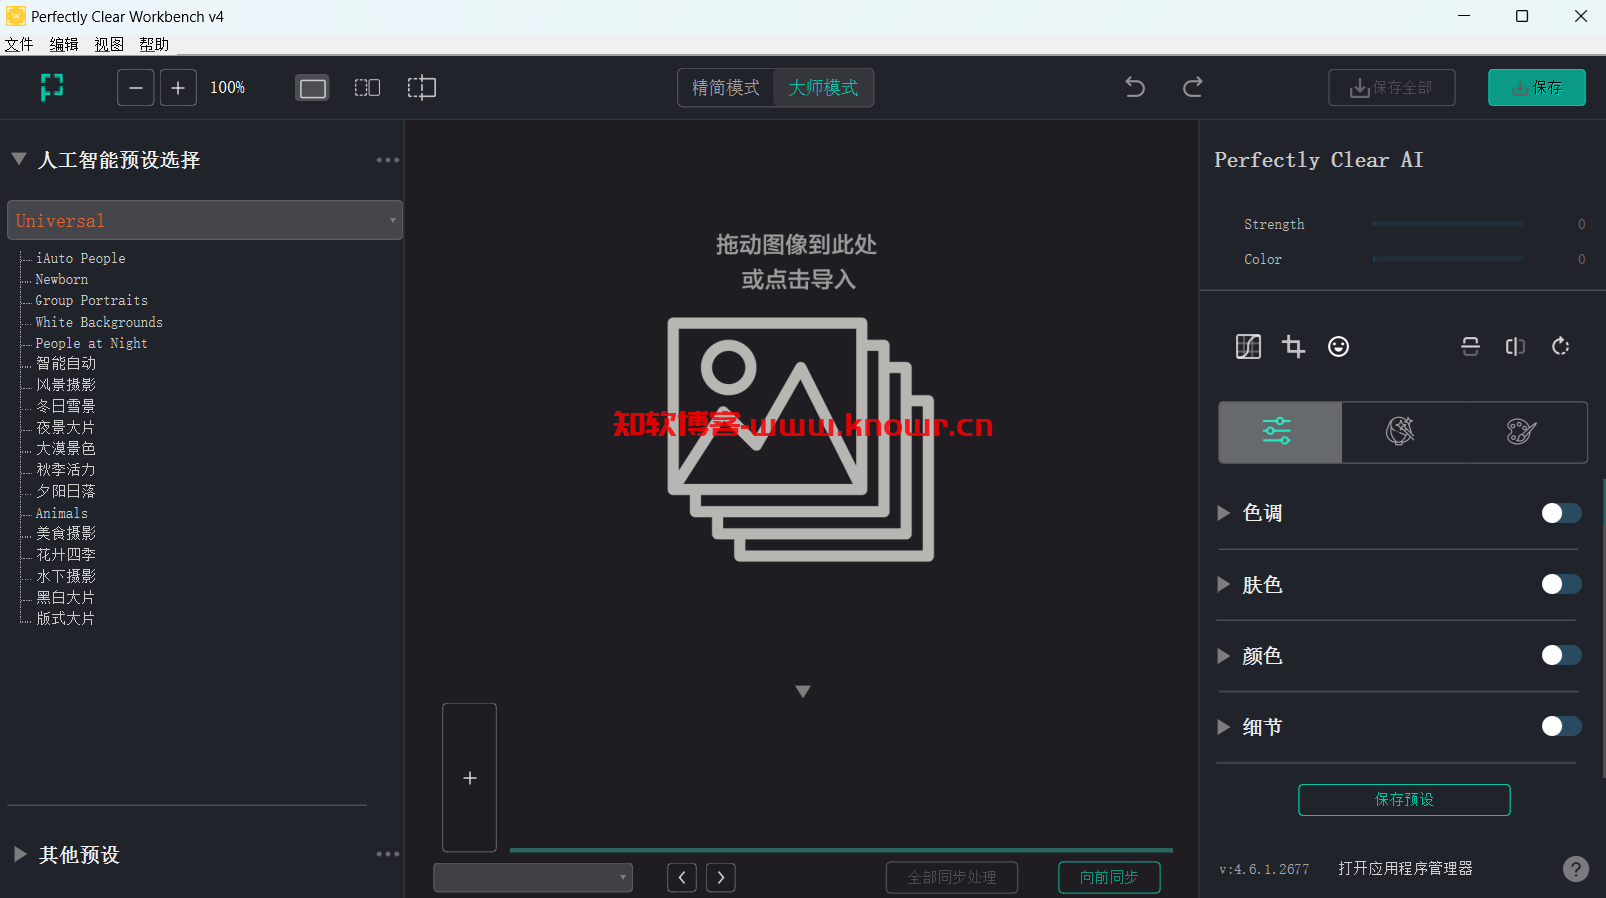Switch to the adjustment sliders tab
Viewport: 1606px width, 898px height.
(x=1279, y=432)
